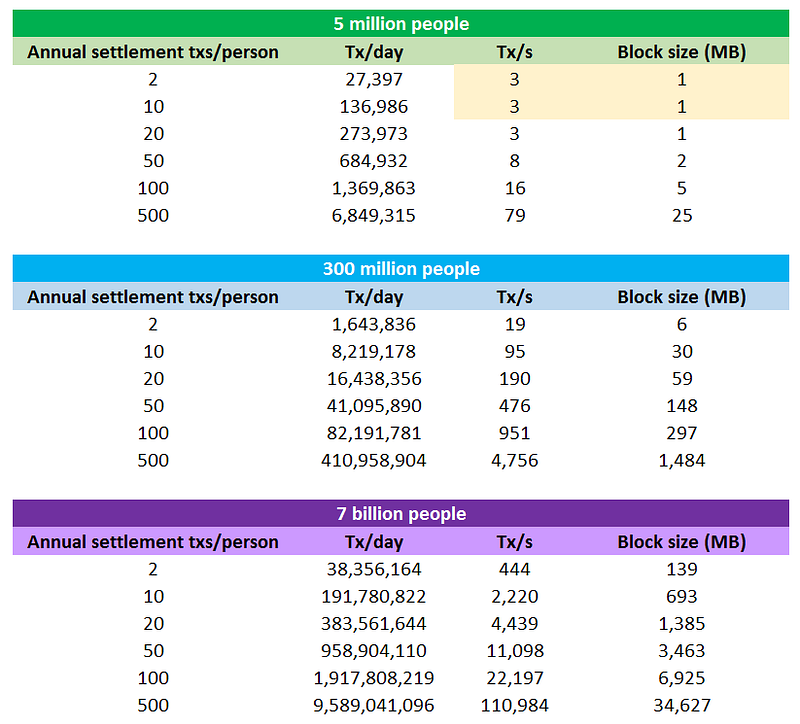Click the Tx/s 3 beside 273,973
Image resolution: width=800 pixels, height=724 pixels.
pyautogui.click(x=514, y=134)
